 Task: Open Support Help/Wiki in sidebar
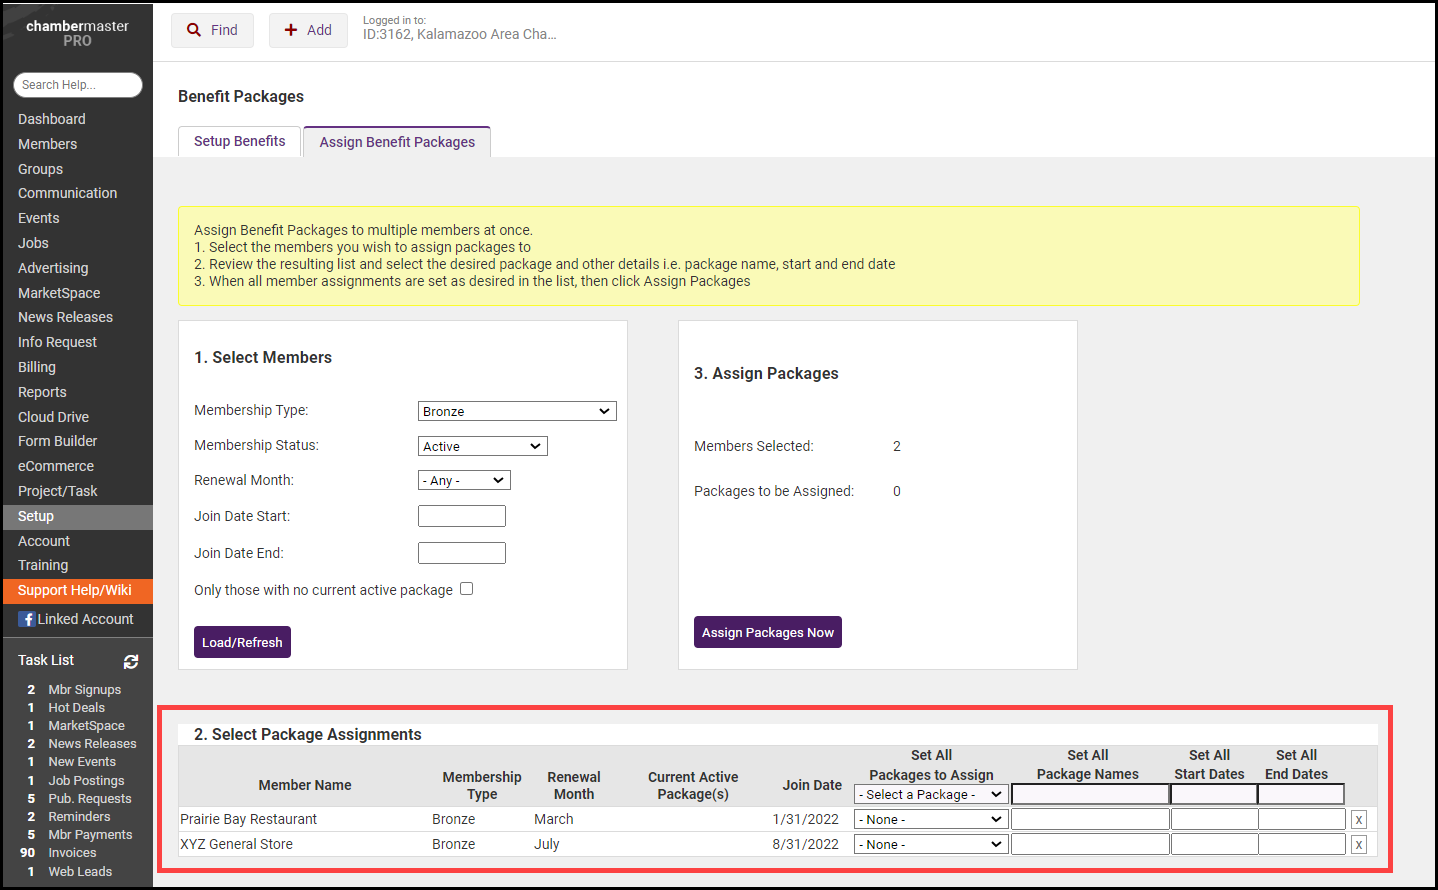point(75,590)
